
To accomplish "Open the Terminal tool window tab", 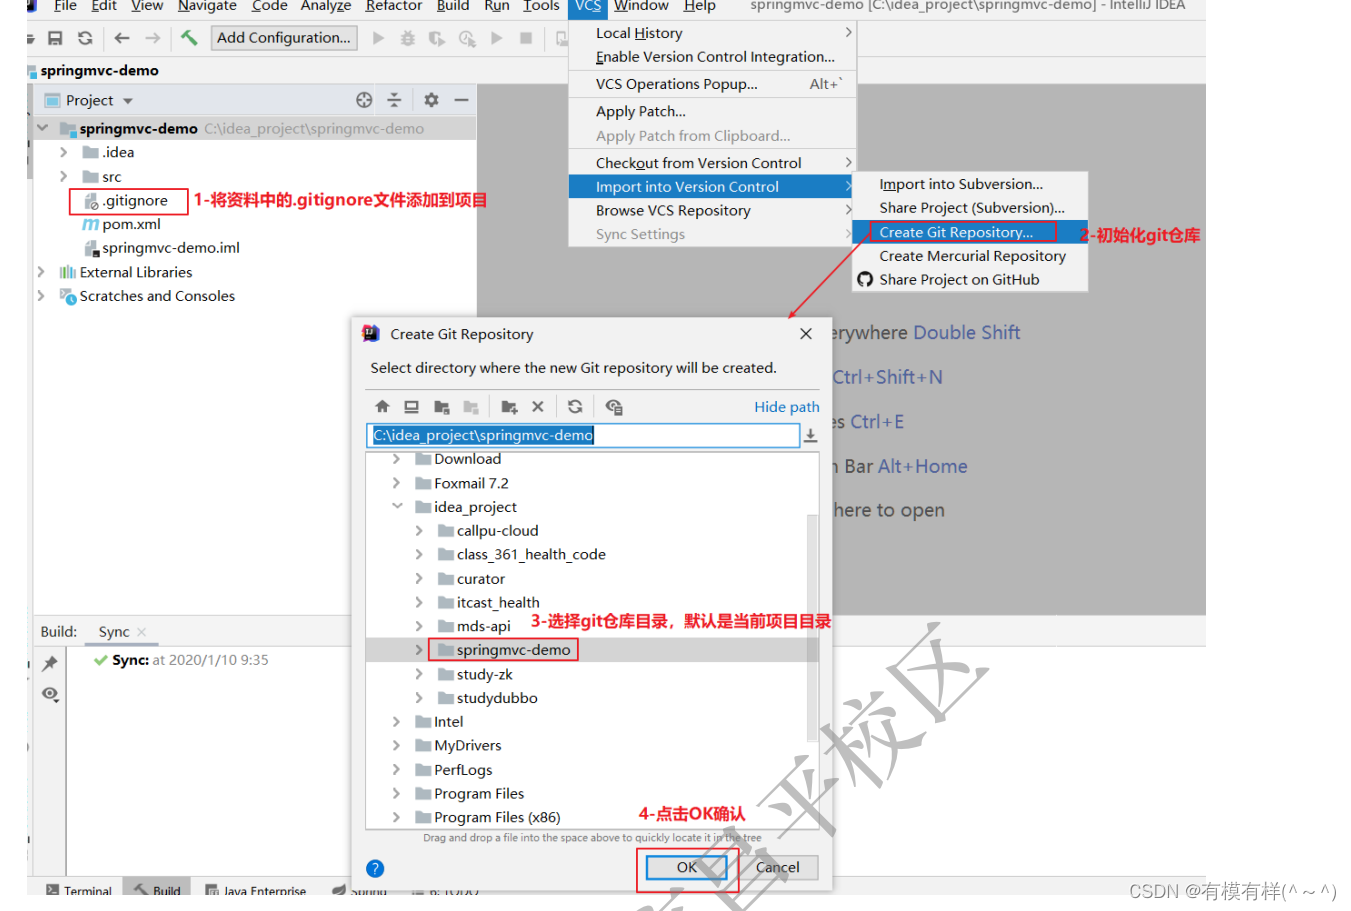I will (79, 889).
